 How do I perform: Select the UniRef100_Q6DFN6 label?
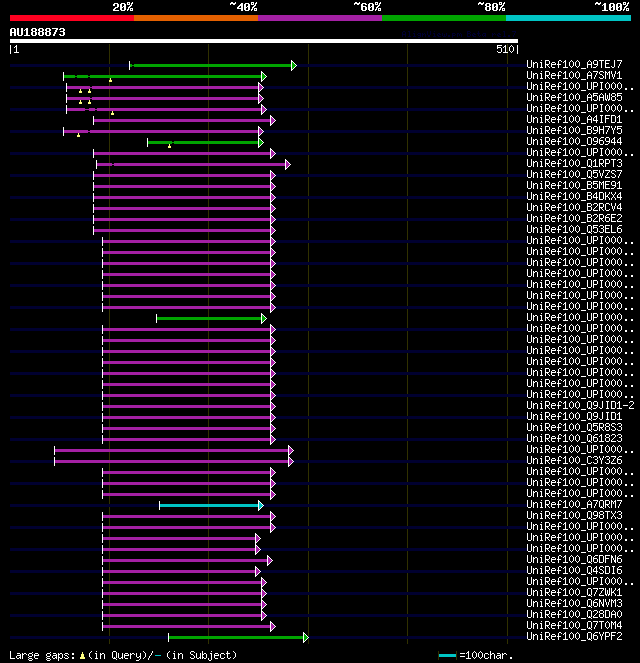pyautogui.click(x=574, y=559)
